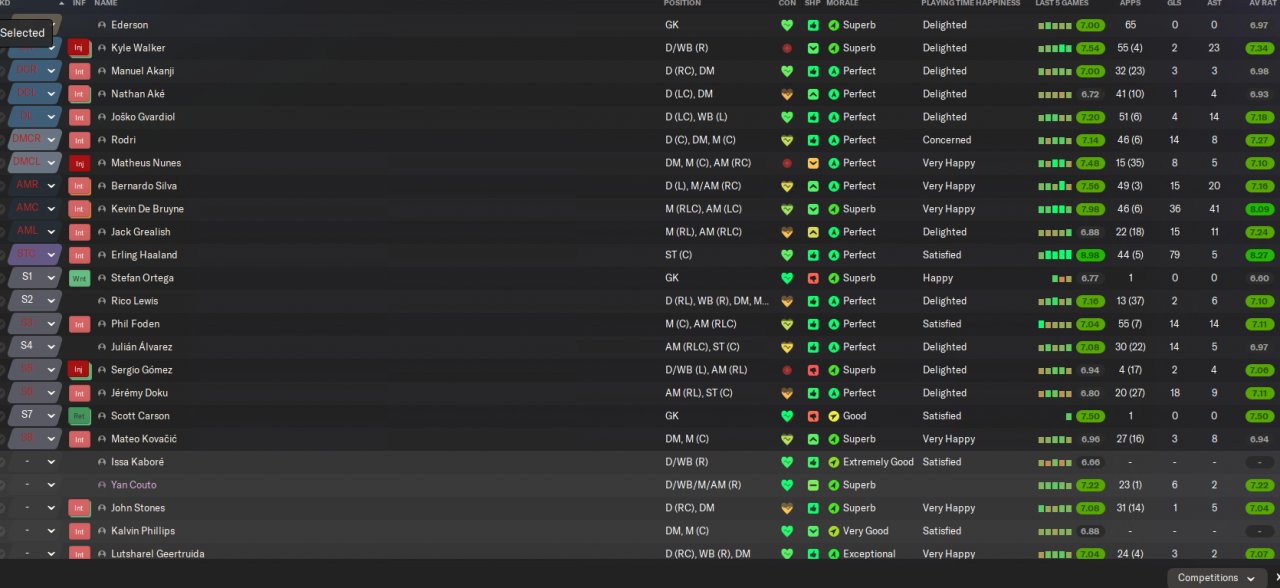Image resolution: width=1280 pixels, height=588 pixels.
Task: Sort the list by NAME column header
Action: [x=105, y=4]
